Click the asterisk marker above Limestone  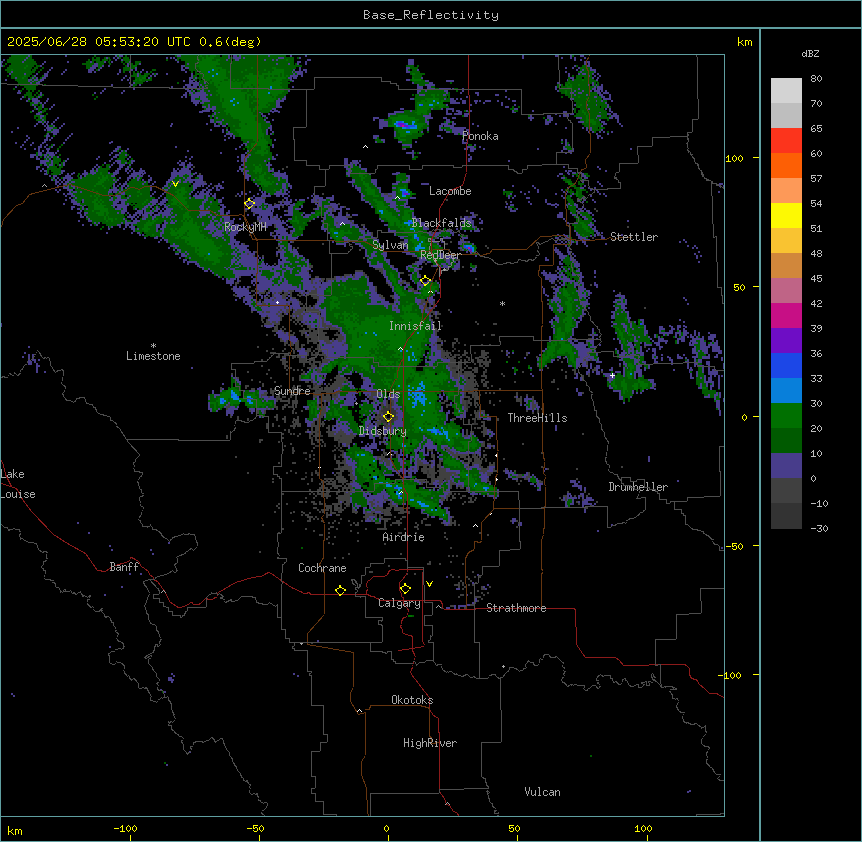pos(153,346)
